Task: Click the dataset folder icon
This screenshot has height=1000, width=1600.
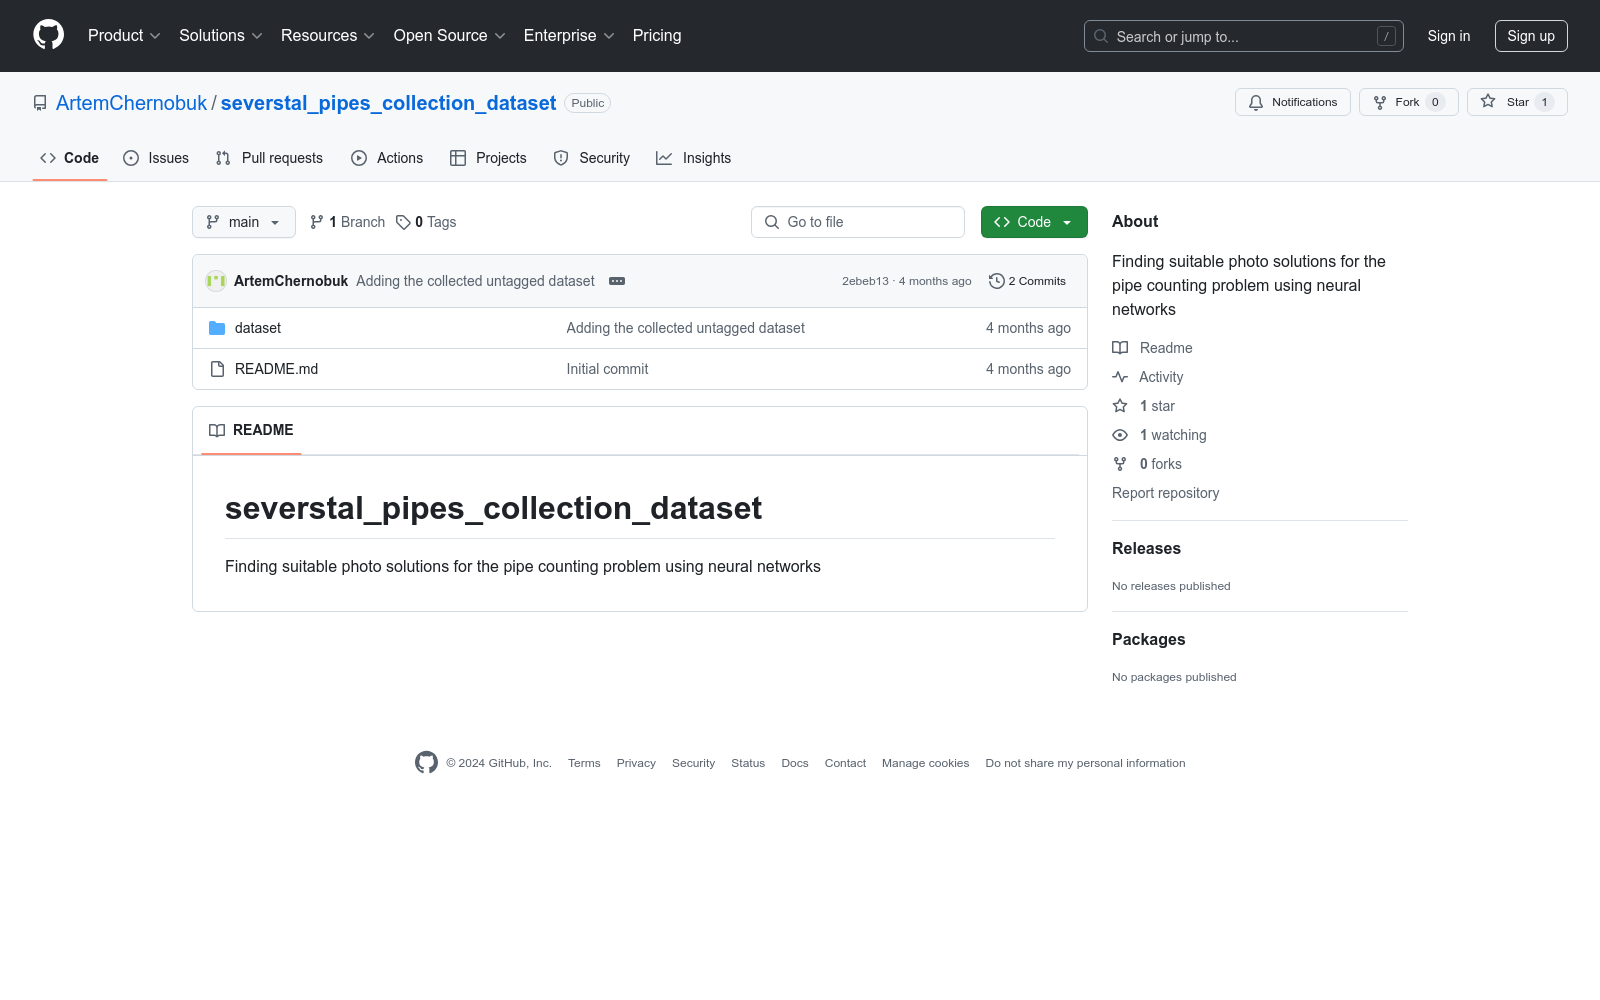Action: click(217, 328)
